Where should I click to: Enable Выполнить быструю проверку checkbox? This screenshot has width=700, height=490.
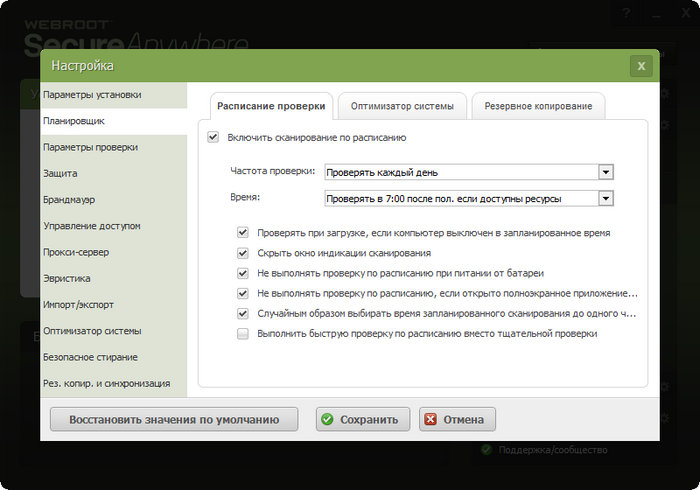tap(243, 333)
